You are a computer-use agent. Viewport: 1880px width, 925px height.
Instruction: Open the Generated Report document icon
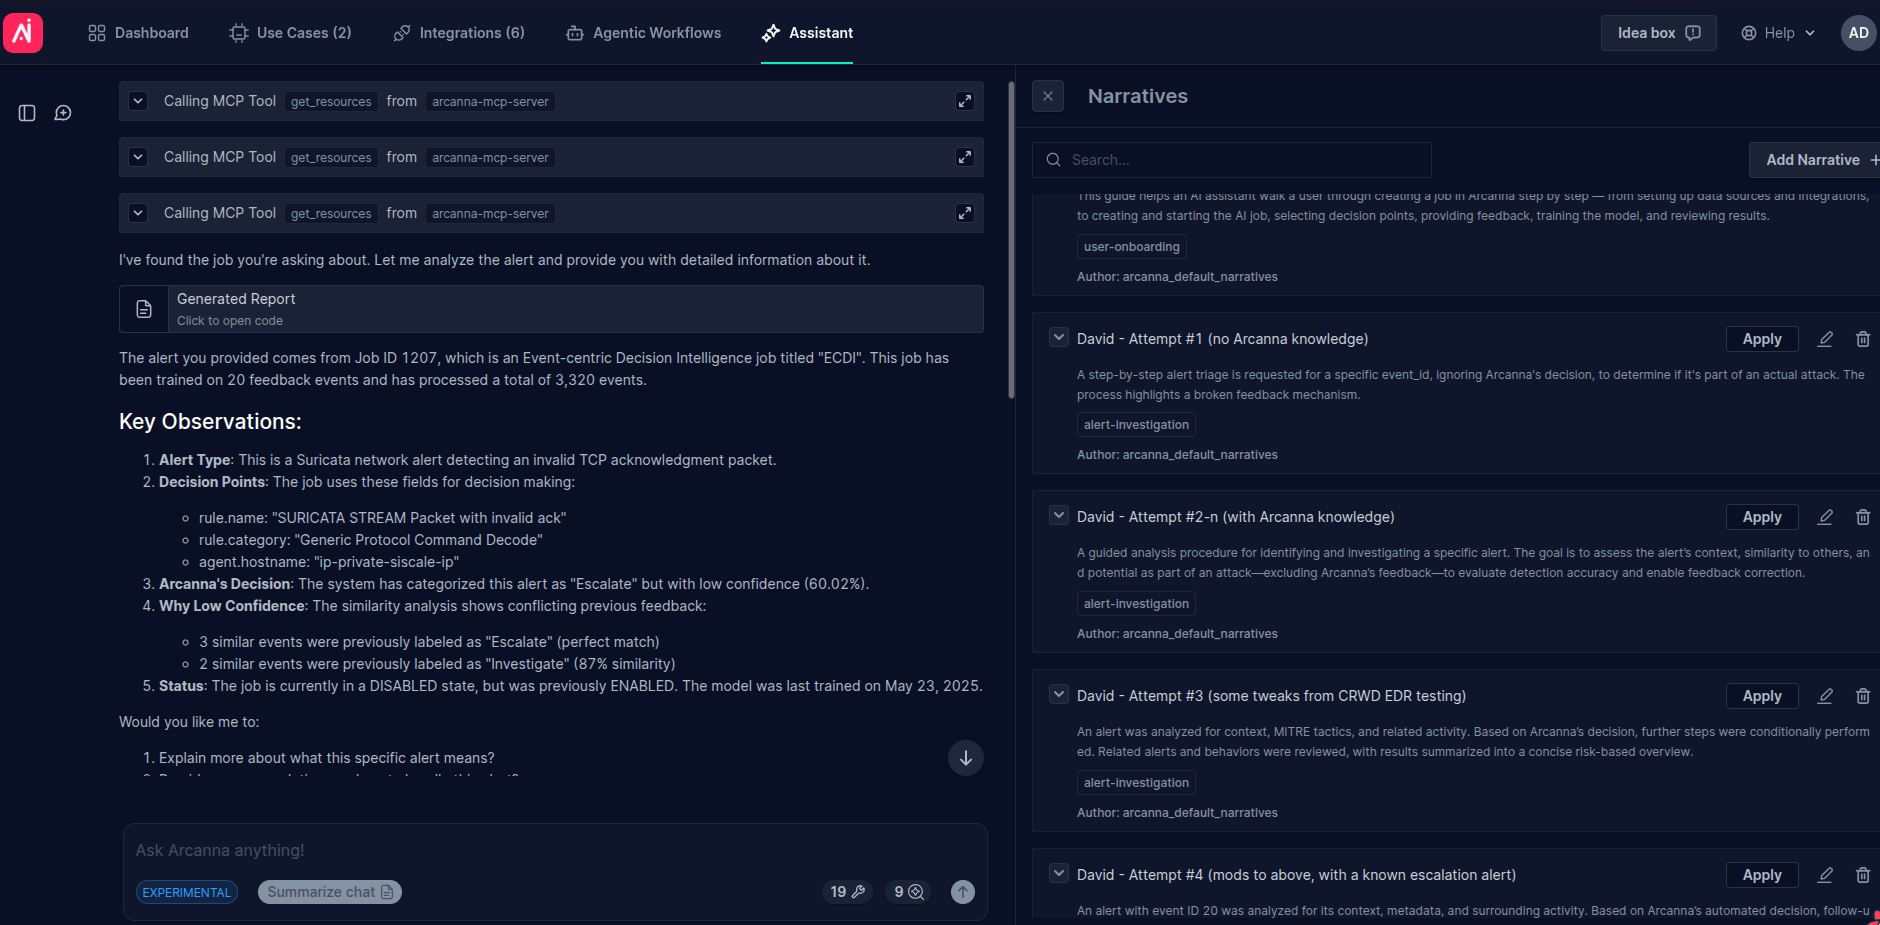144,309
